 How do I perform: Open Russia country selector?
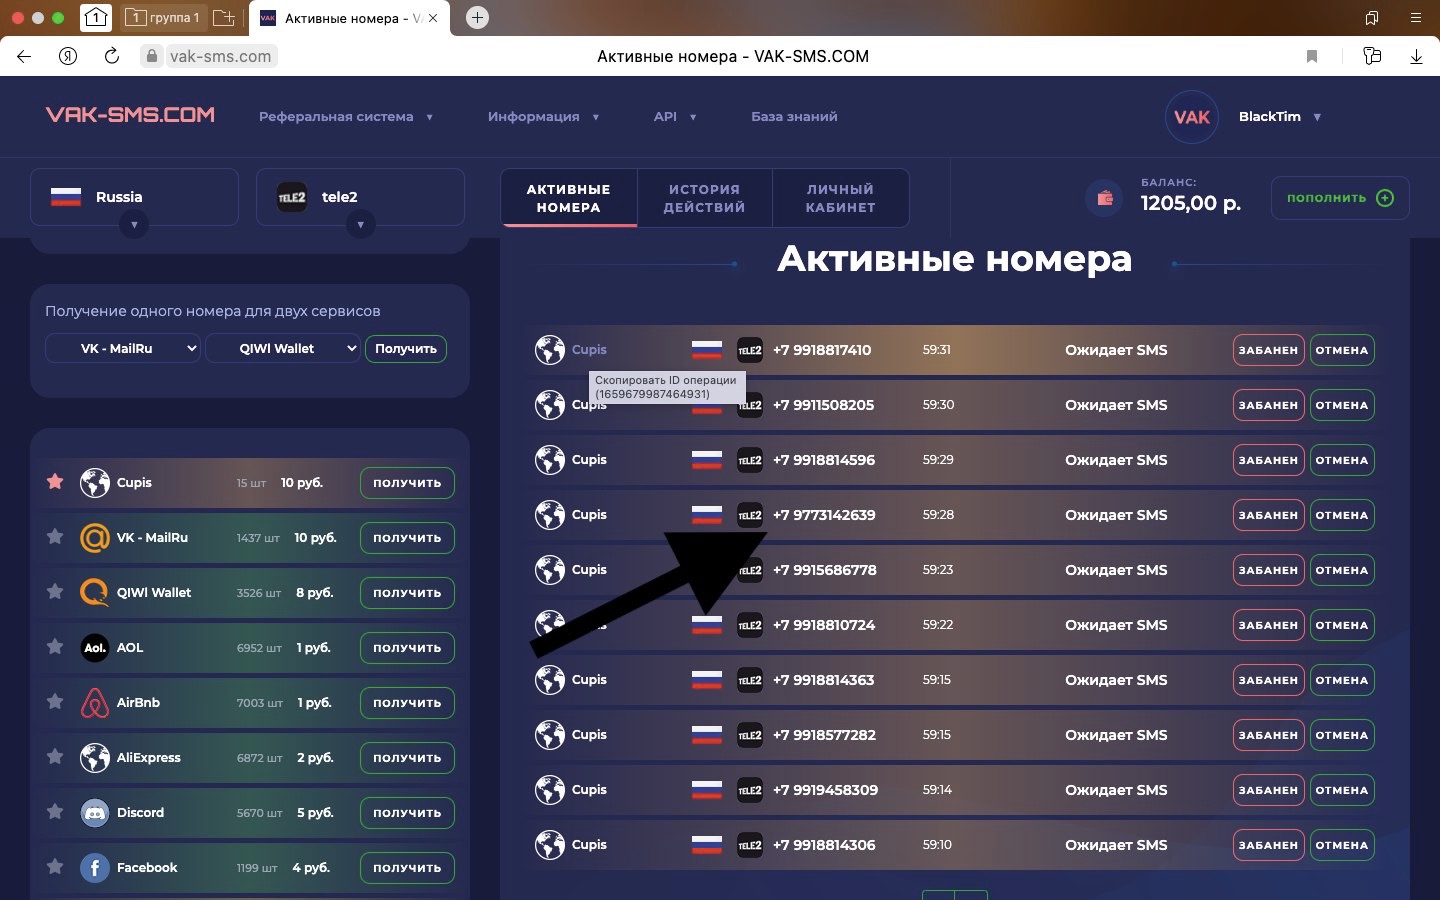pyautogui.click(x=134, y=197)
